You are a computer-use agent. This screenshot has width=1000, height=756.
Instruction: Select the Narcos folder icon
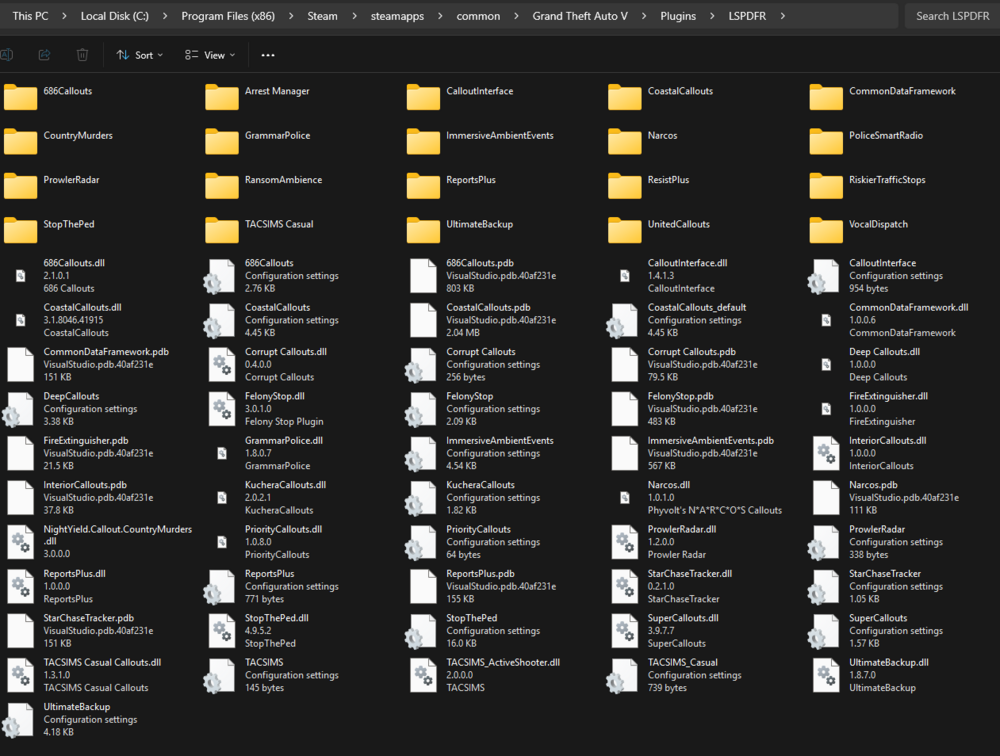(625, 142)
